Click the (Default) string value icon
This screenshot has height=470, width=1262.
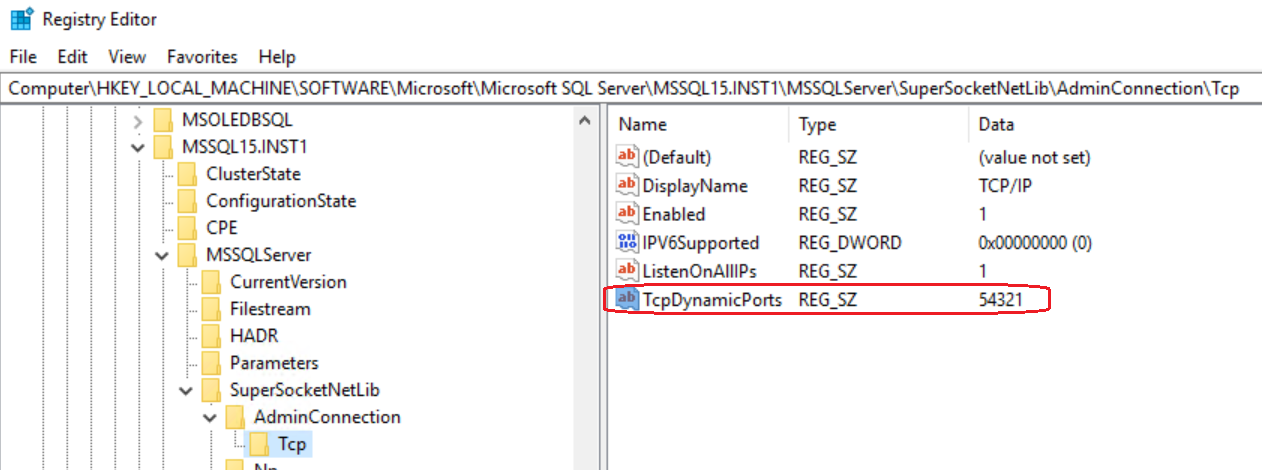pyautogui.click(x=627, y=157)
